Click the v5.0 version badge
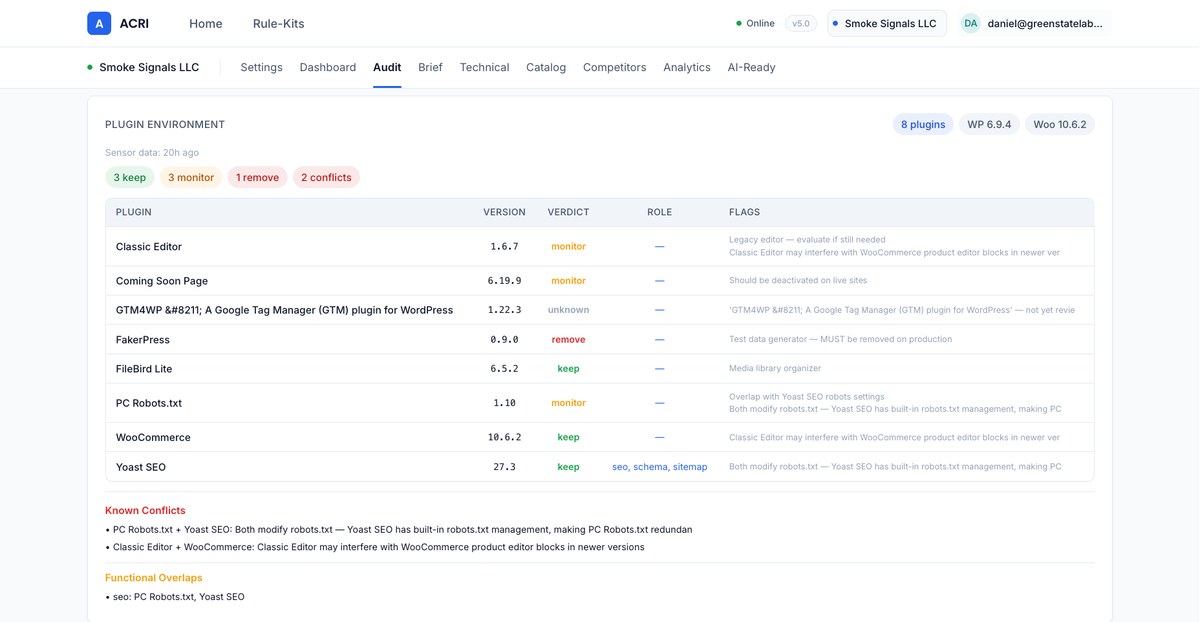 801,23
